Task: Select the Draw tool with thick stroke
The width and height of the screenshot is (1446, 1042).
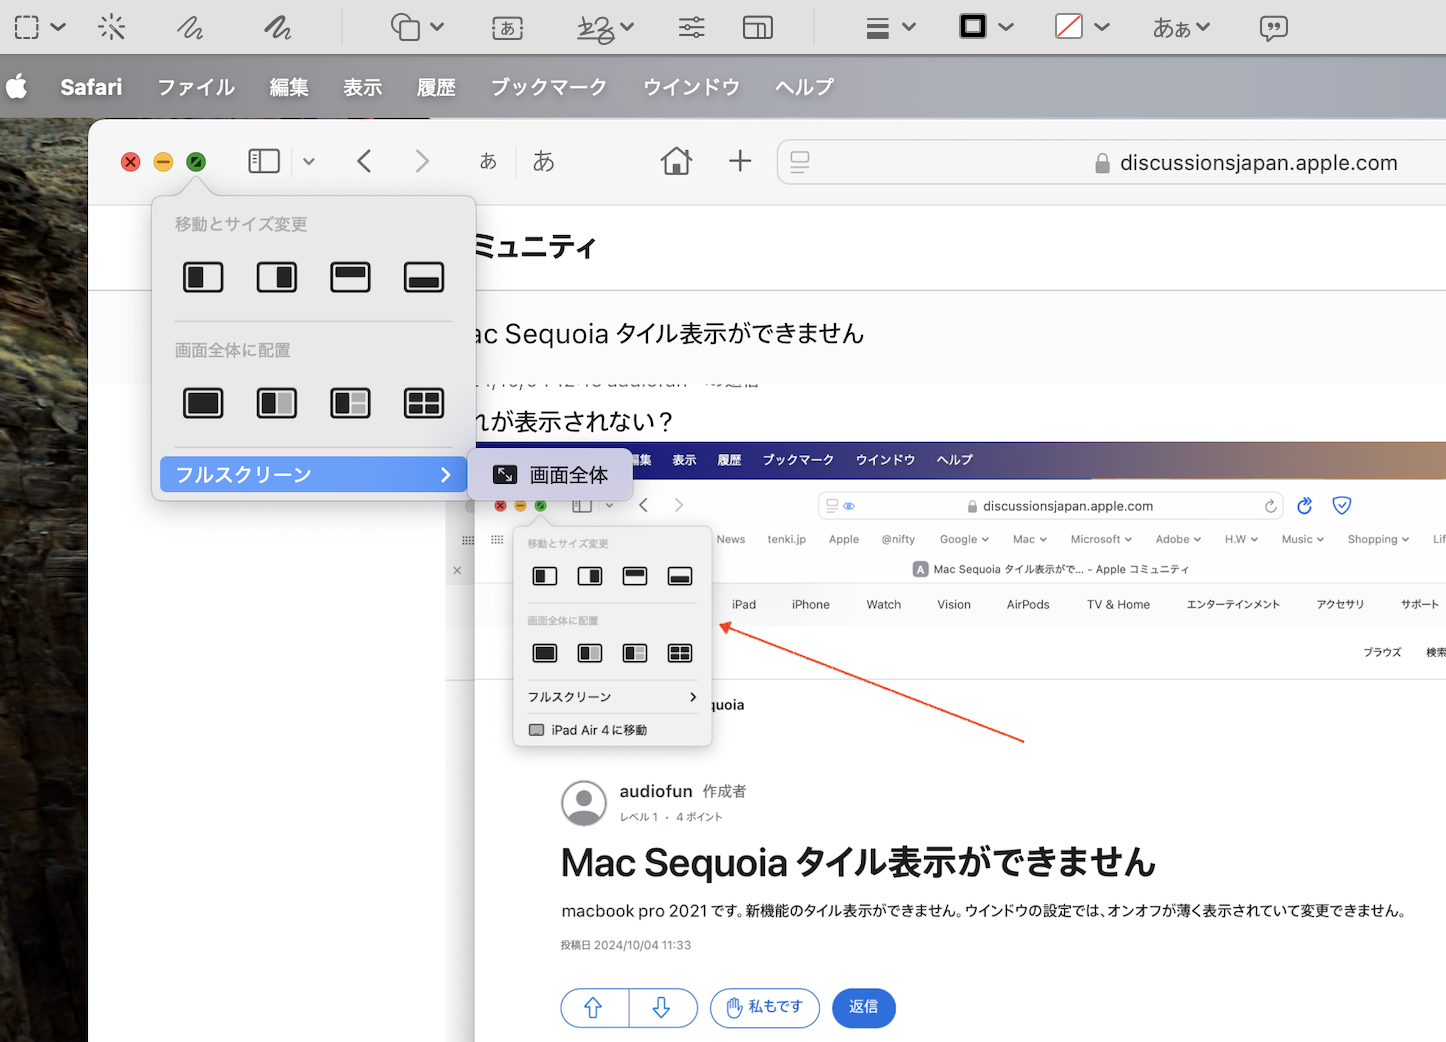Action: coord(277,27)
